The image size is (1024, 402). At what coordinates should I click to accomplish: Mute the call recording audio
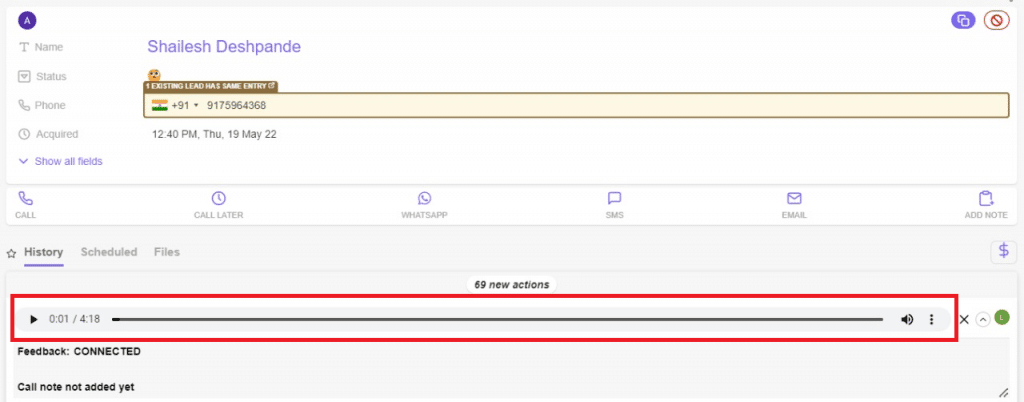tap(907, 319)
